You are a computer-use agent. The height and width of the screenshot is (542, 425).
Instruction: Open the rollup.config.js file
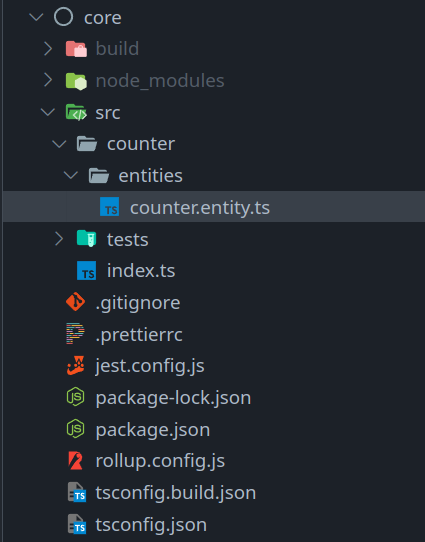pos(160,461)
